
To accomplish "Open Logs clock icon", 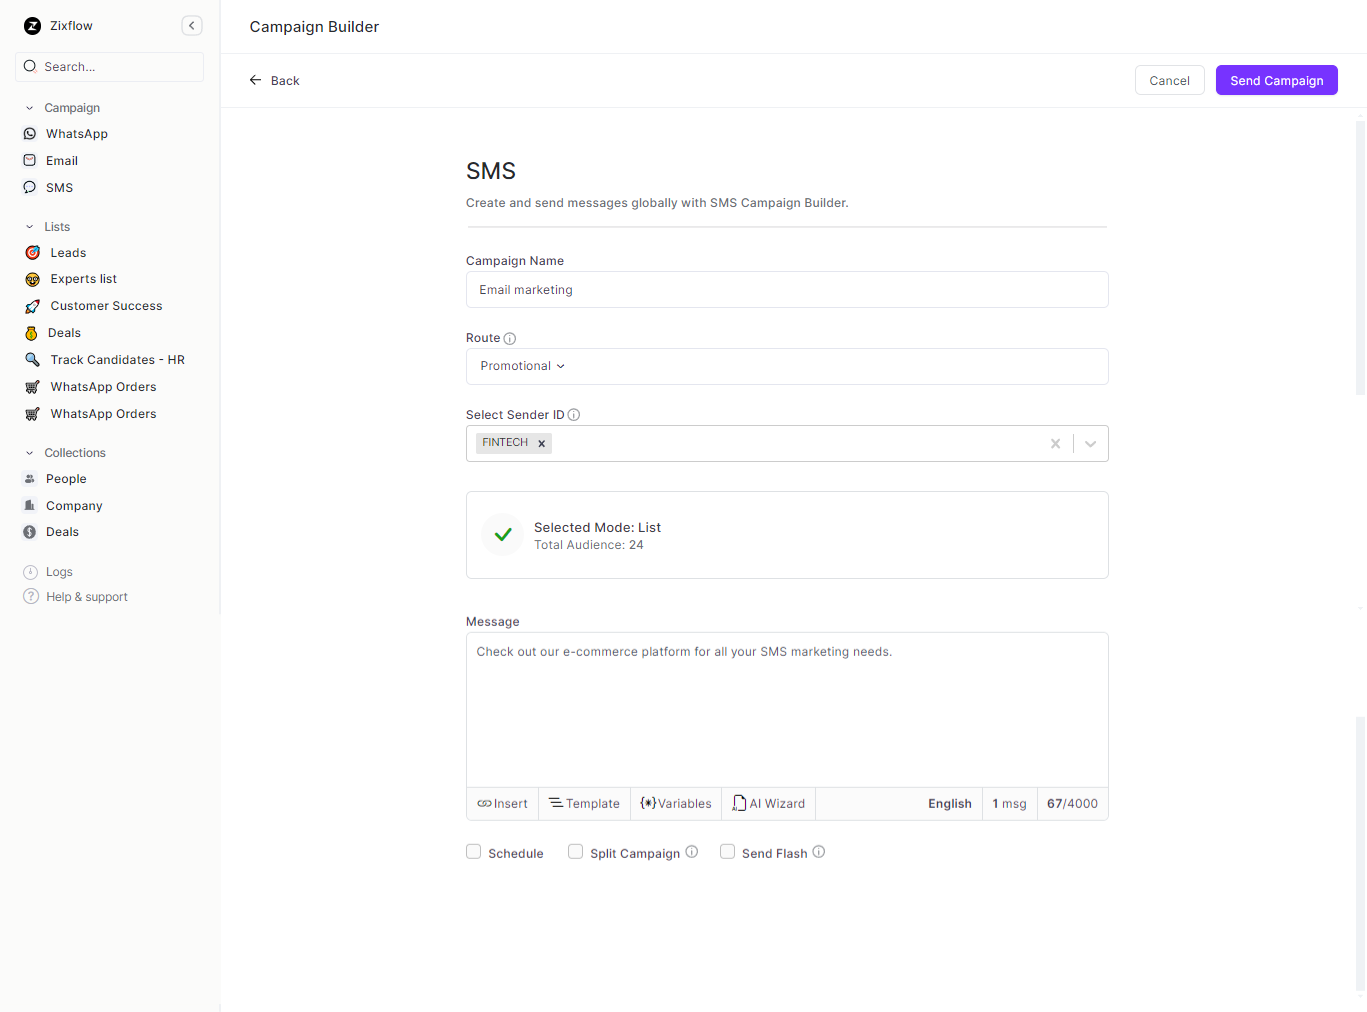I will tap(30, 572).
